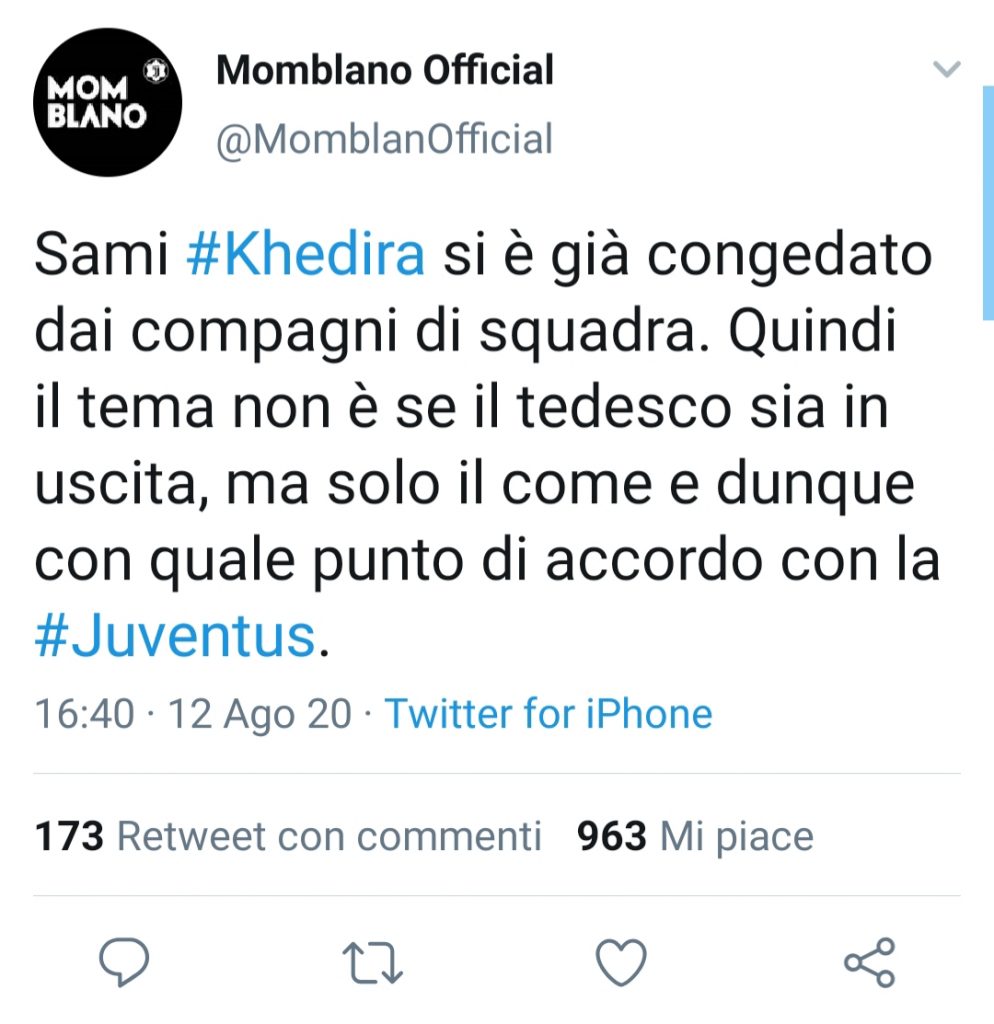Viewport: 994px width, 1024px height.
Task: Click the 12 Ago 20 date
Action: point(260,714)
